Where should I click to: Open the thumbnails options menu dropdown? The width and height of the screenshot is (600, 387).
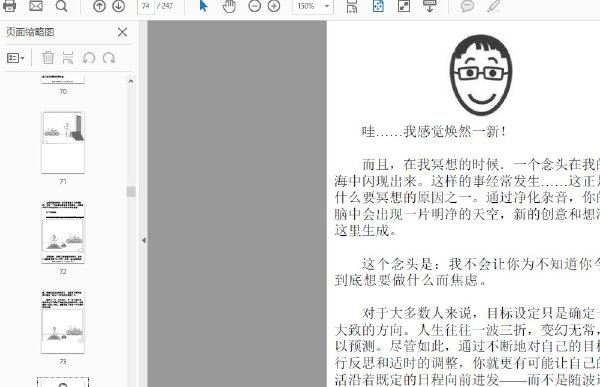point(15,58)
